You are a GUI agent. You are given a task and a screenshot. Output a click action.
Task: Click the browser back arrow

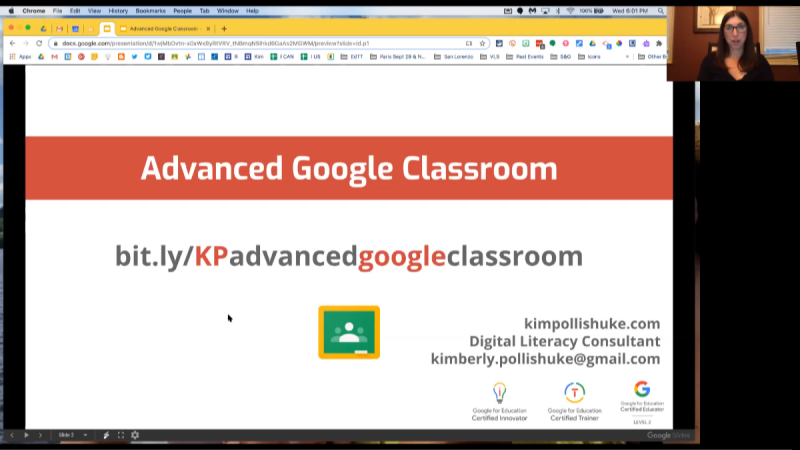(12, 43)
